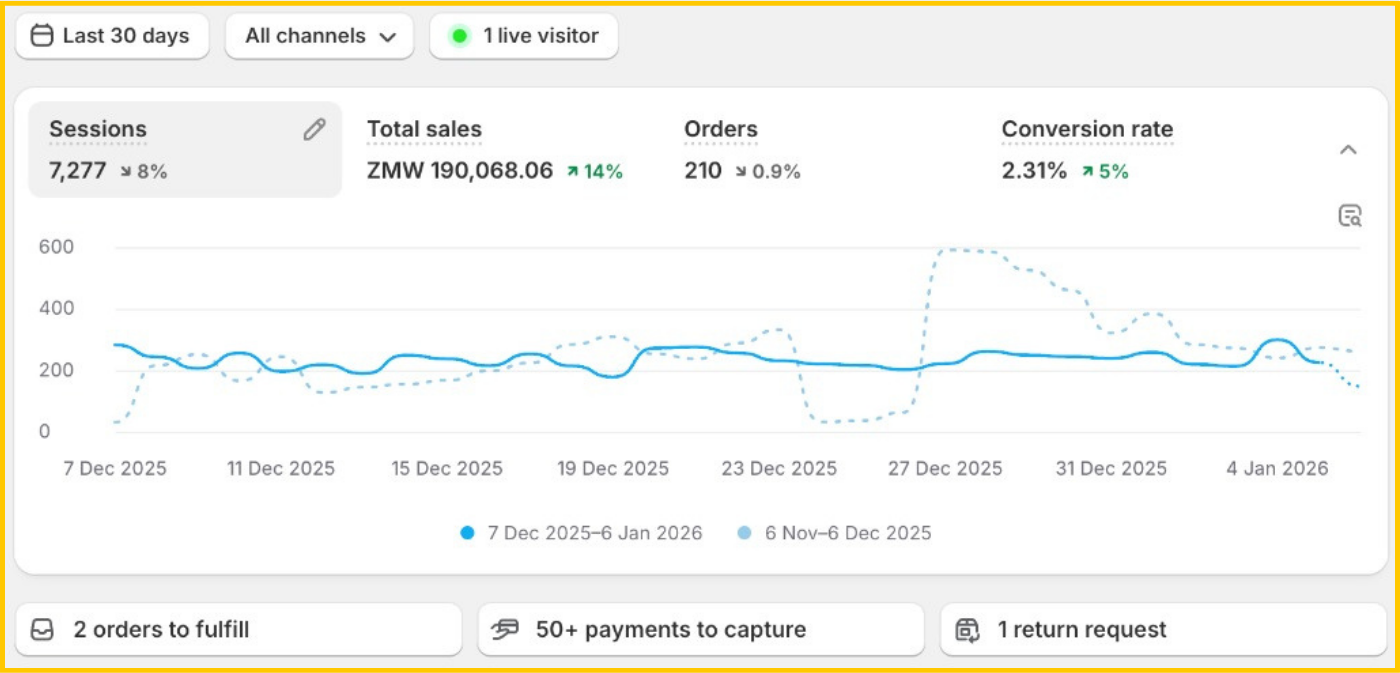Collapse the metrics panel with chevron

(1348, 150)
